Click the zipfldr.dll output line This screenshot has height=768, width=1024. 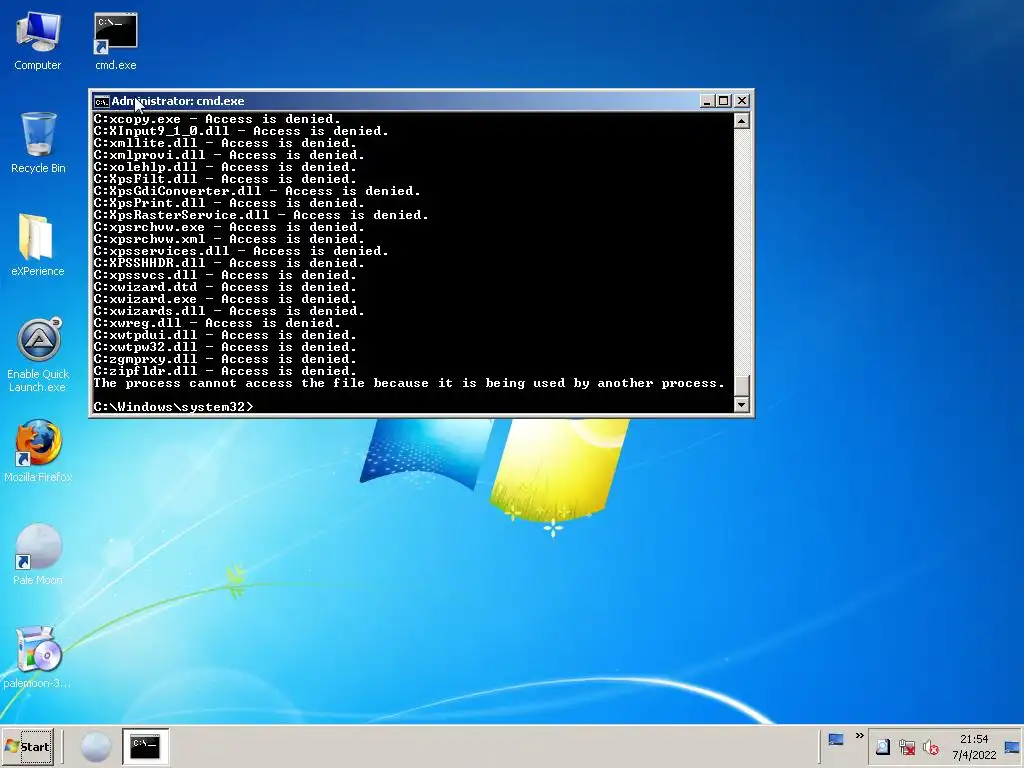[x=225, y=371]
